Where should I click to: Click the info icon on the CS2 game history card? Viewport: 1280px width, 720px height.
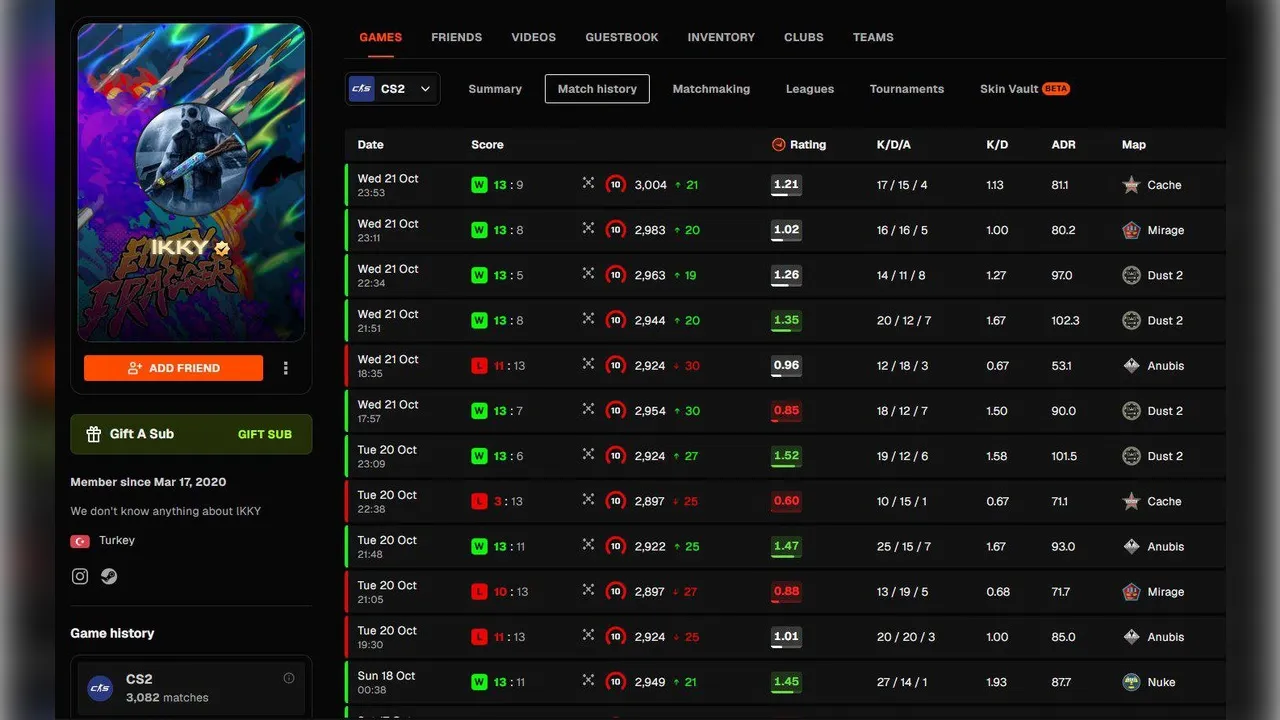(289, 678)
